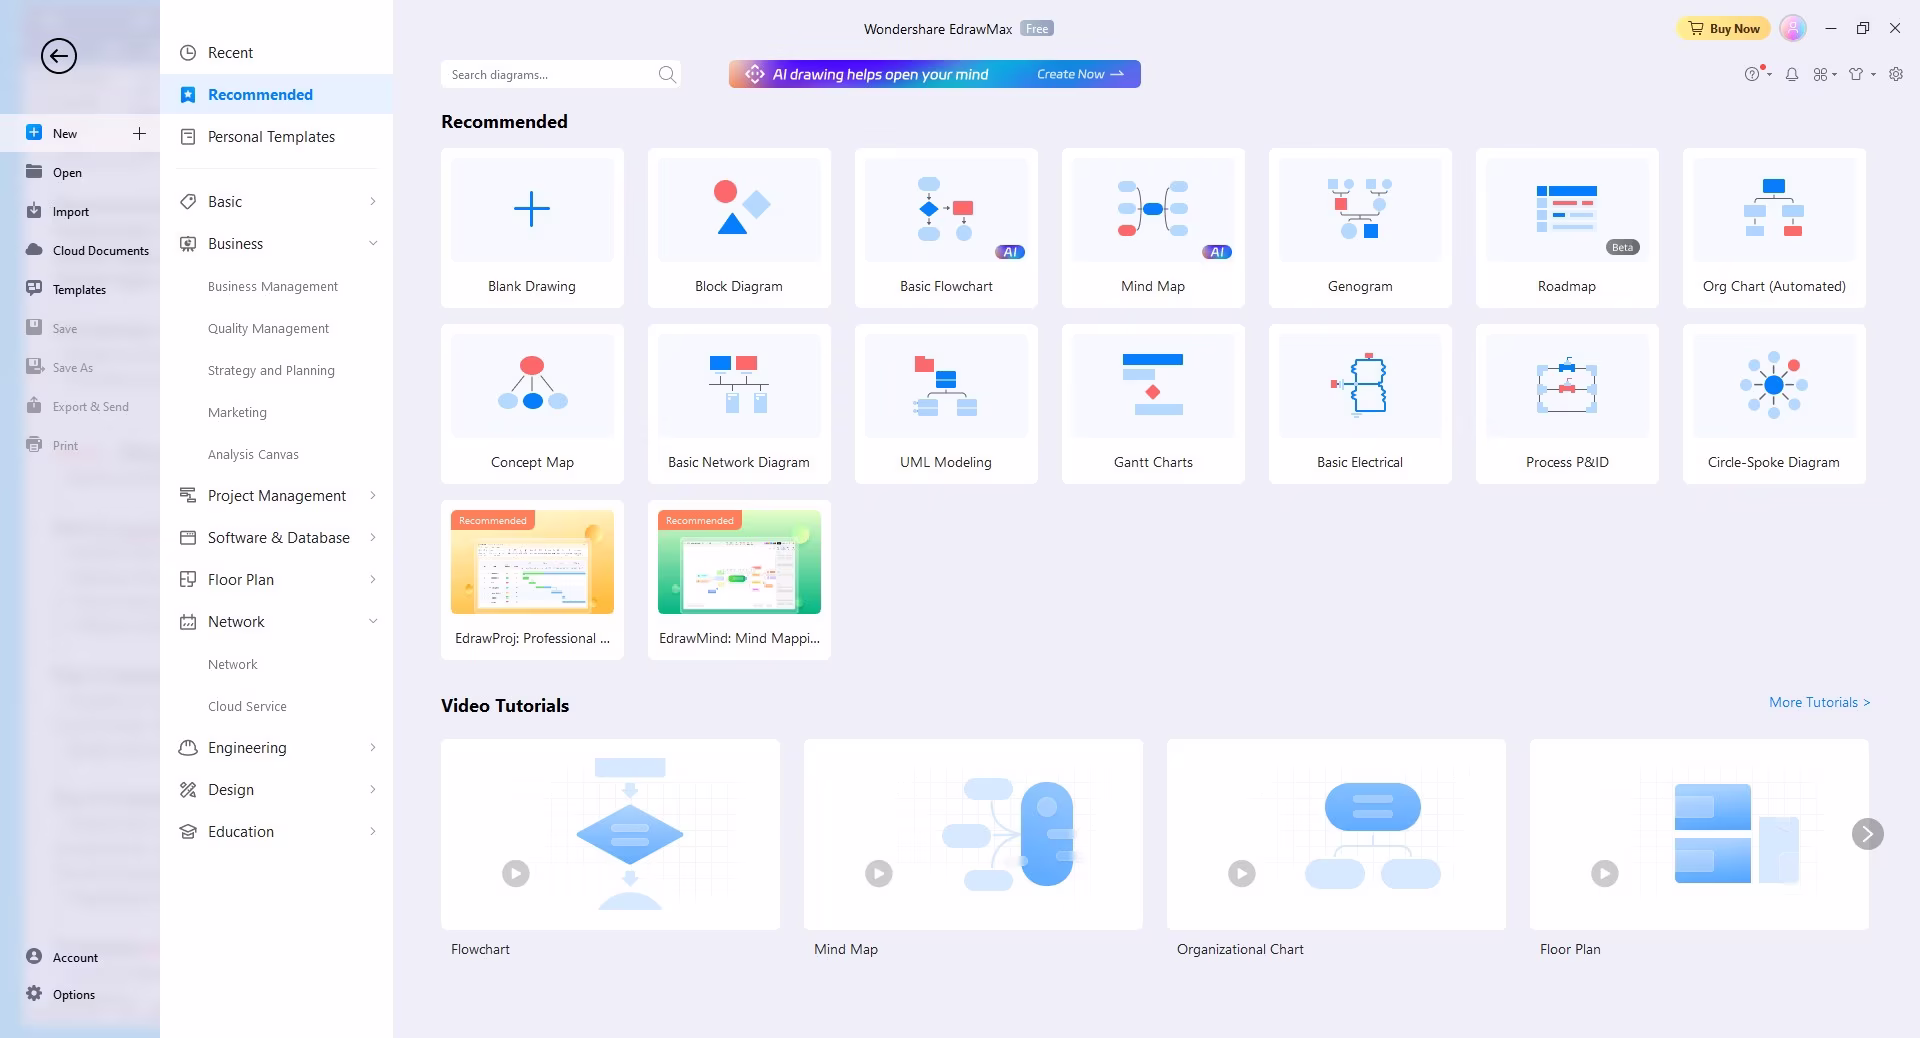The image size is (1920, 1038).
Task: Open the apps grid icon in header
Action: click(x=1821, y=74)
